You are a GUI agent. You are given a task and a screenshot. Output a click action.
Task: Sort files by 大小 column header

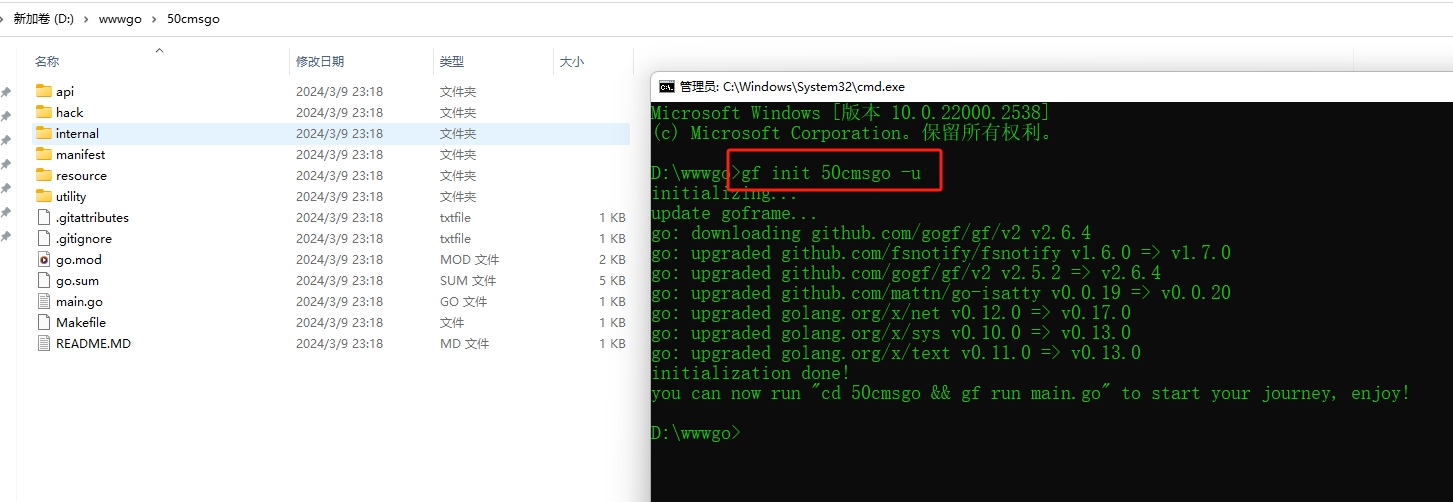pos(572,62)
